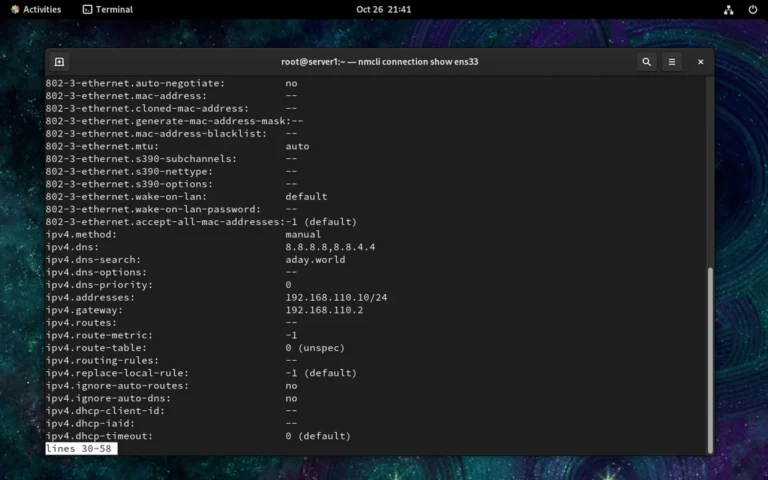
Task: Click the search icon in the terminal header
Action: coord(647,62)
